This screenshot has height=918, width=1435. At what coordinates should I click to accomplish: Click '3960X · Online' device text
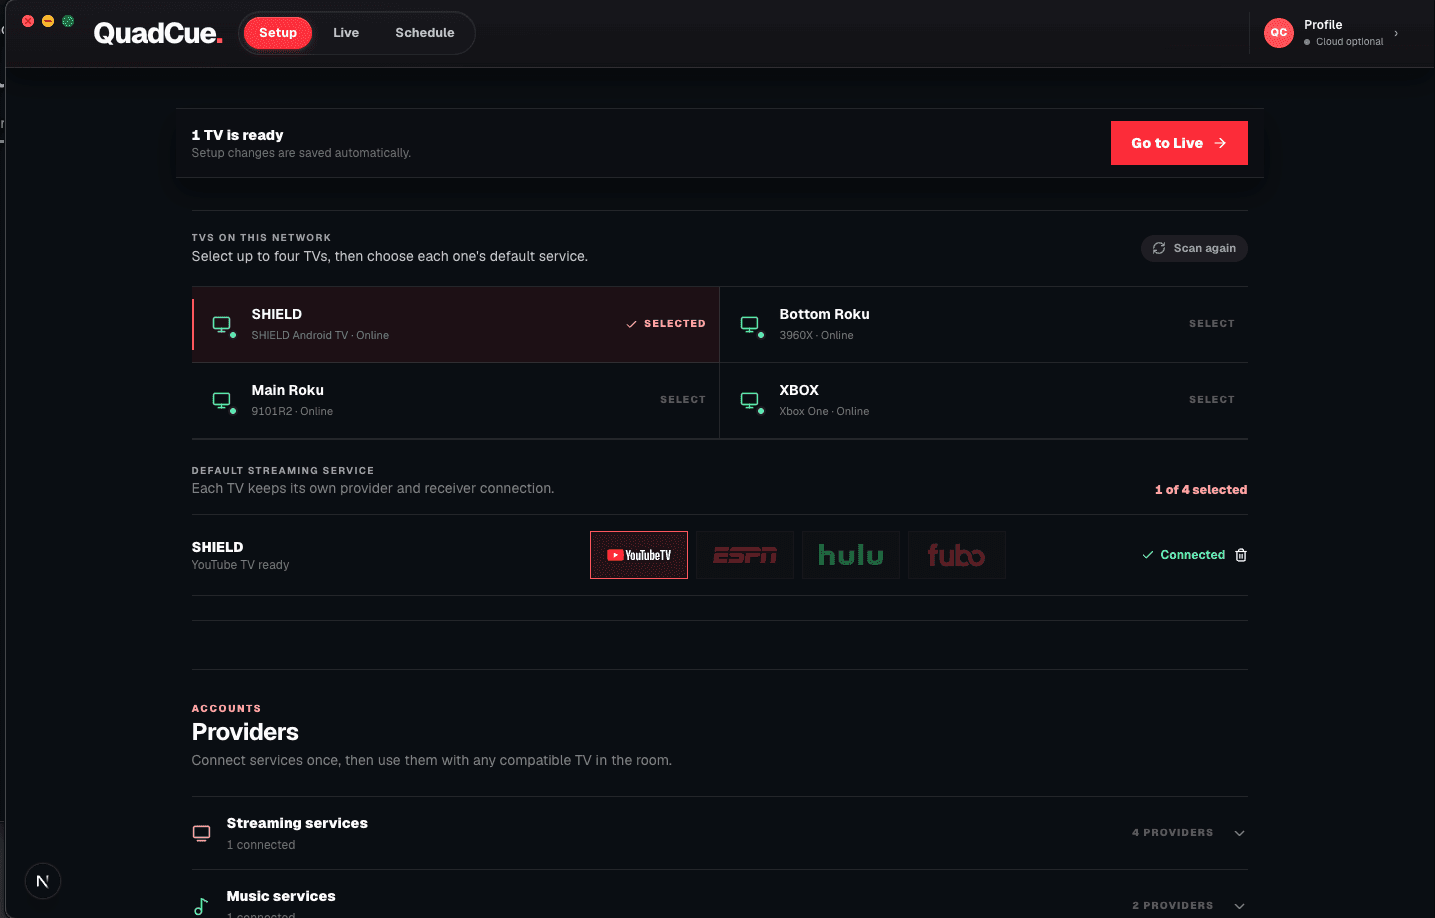click(x=817, y=335)
